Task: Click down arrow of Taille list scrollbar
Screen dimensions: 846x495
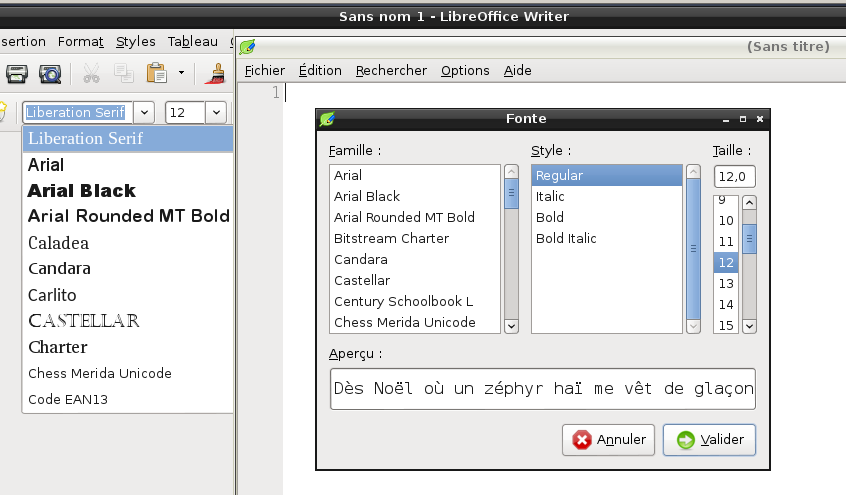Action: point(749,326)
